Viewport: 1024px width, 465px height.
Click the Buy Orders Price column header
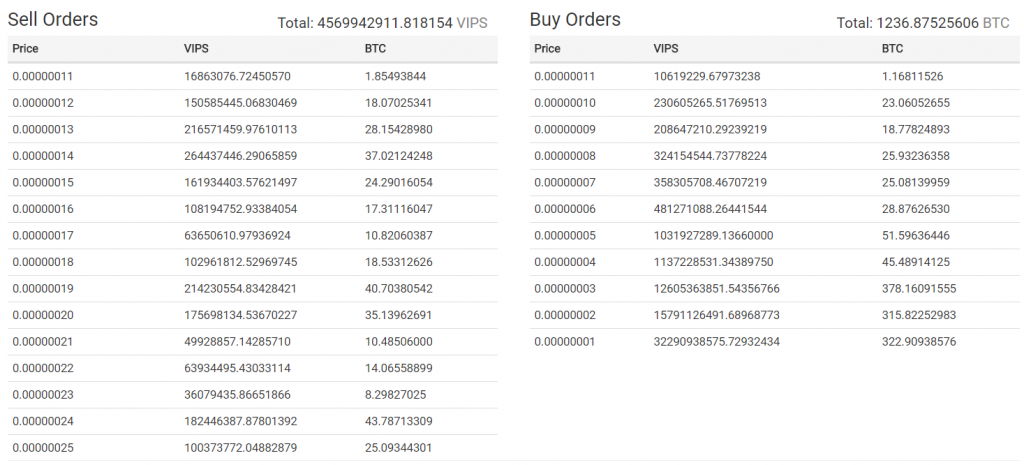point(547,48)
